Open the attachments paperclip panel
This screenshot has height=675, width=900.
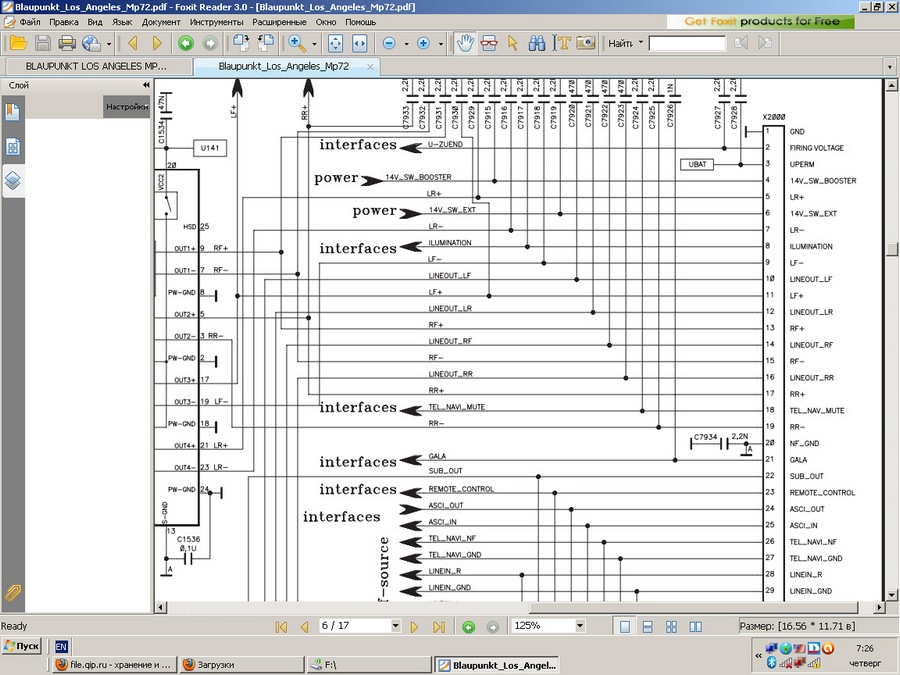point(13,592)
